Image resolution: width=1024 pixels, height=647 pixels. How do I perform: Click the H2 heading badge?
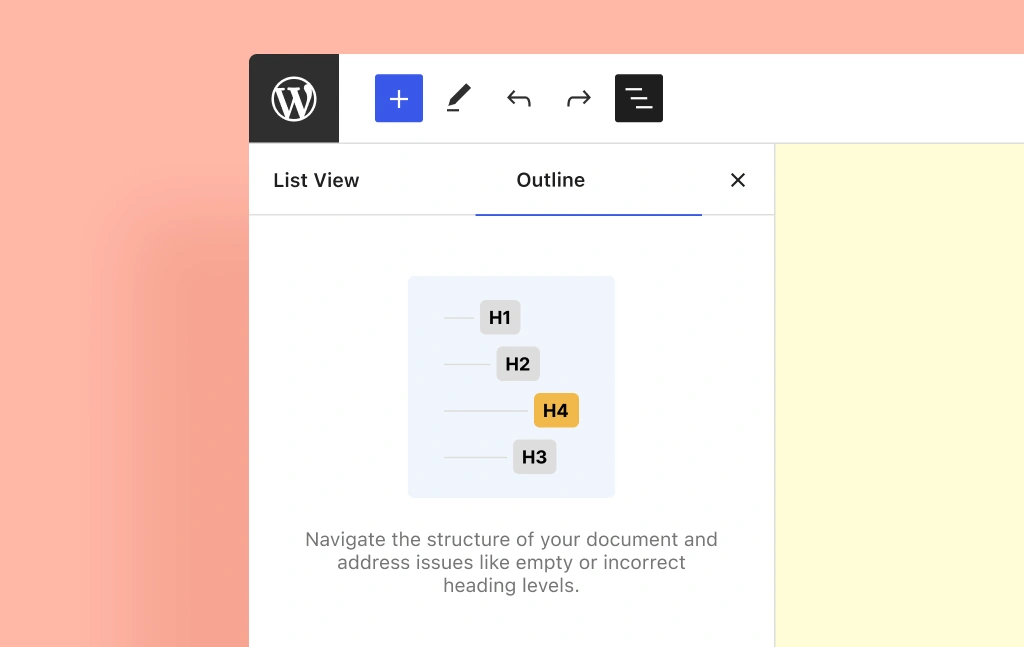(x=517, y=363)
